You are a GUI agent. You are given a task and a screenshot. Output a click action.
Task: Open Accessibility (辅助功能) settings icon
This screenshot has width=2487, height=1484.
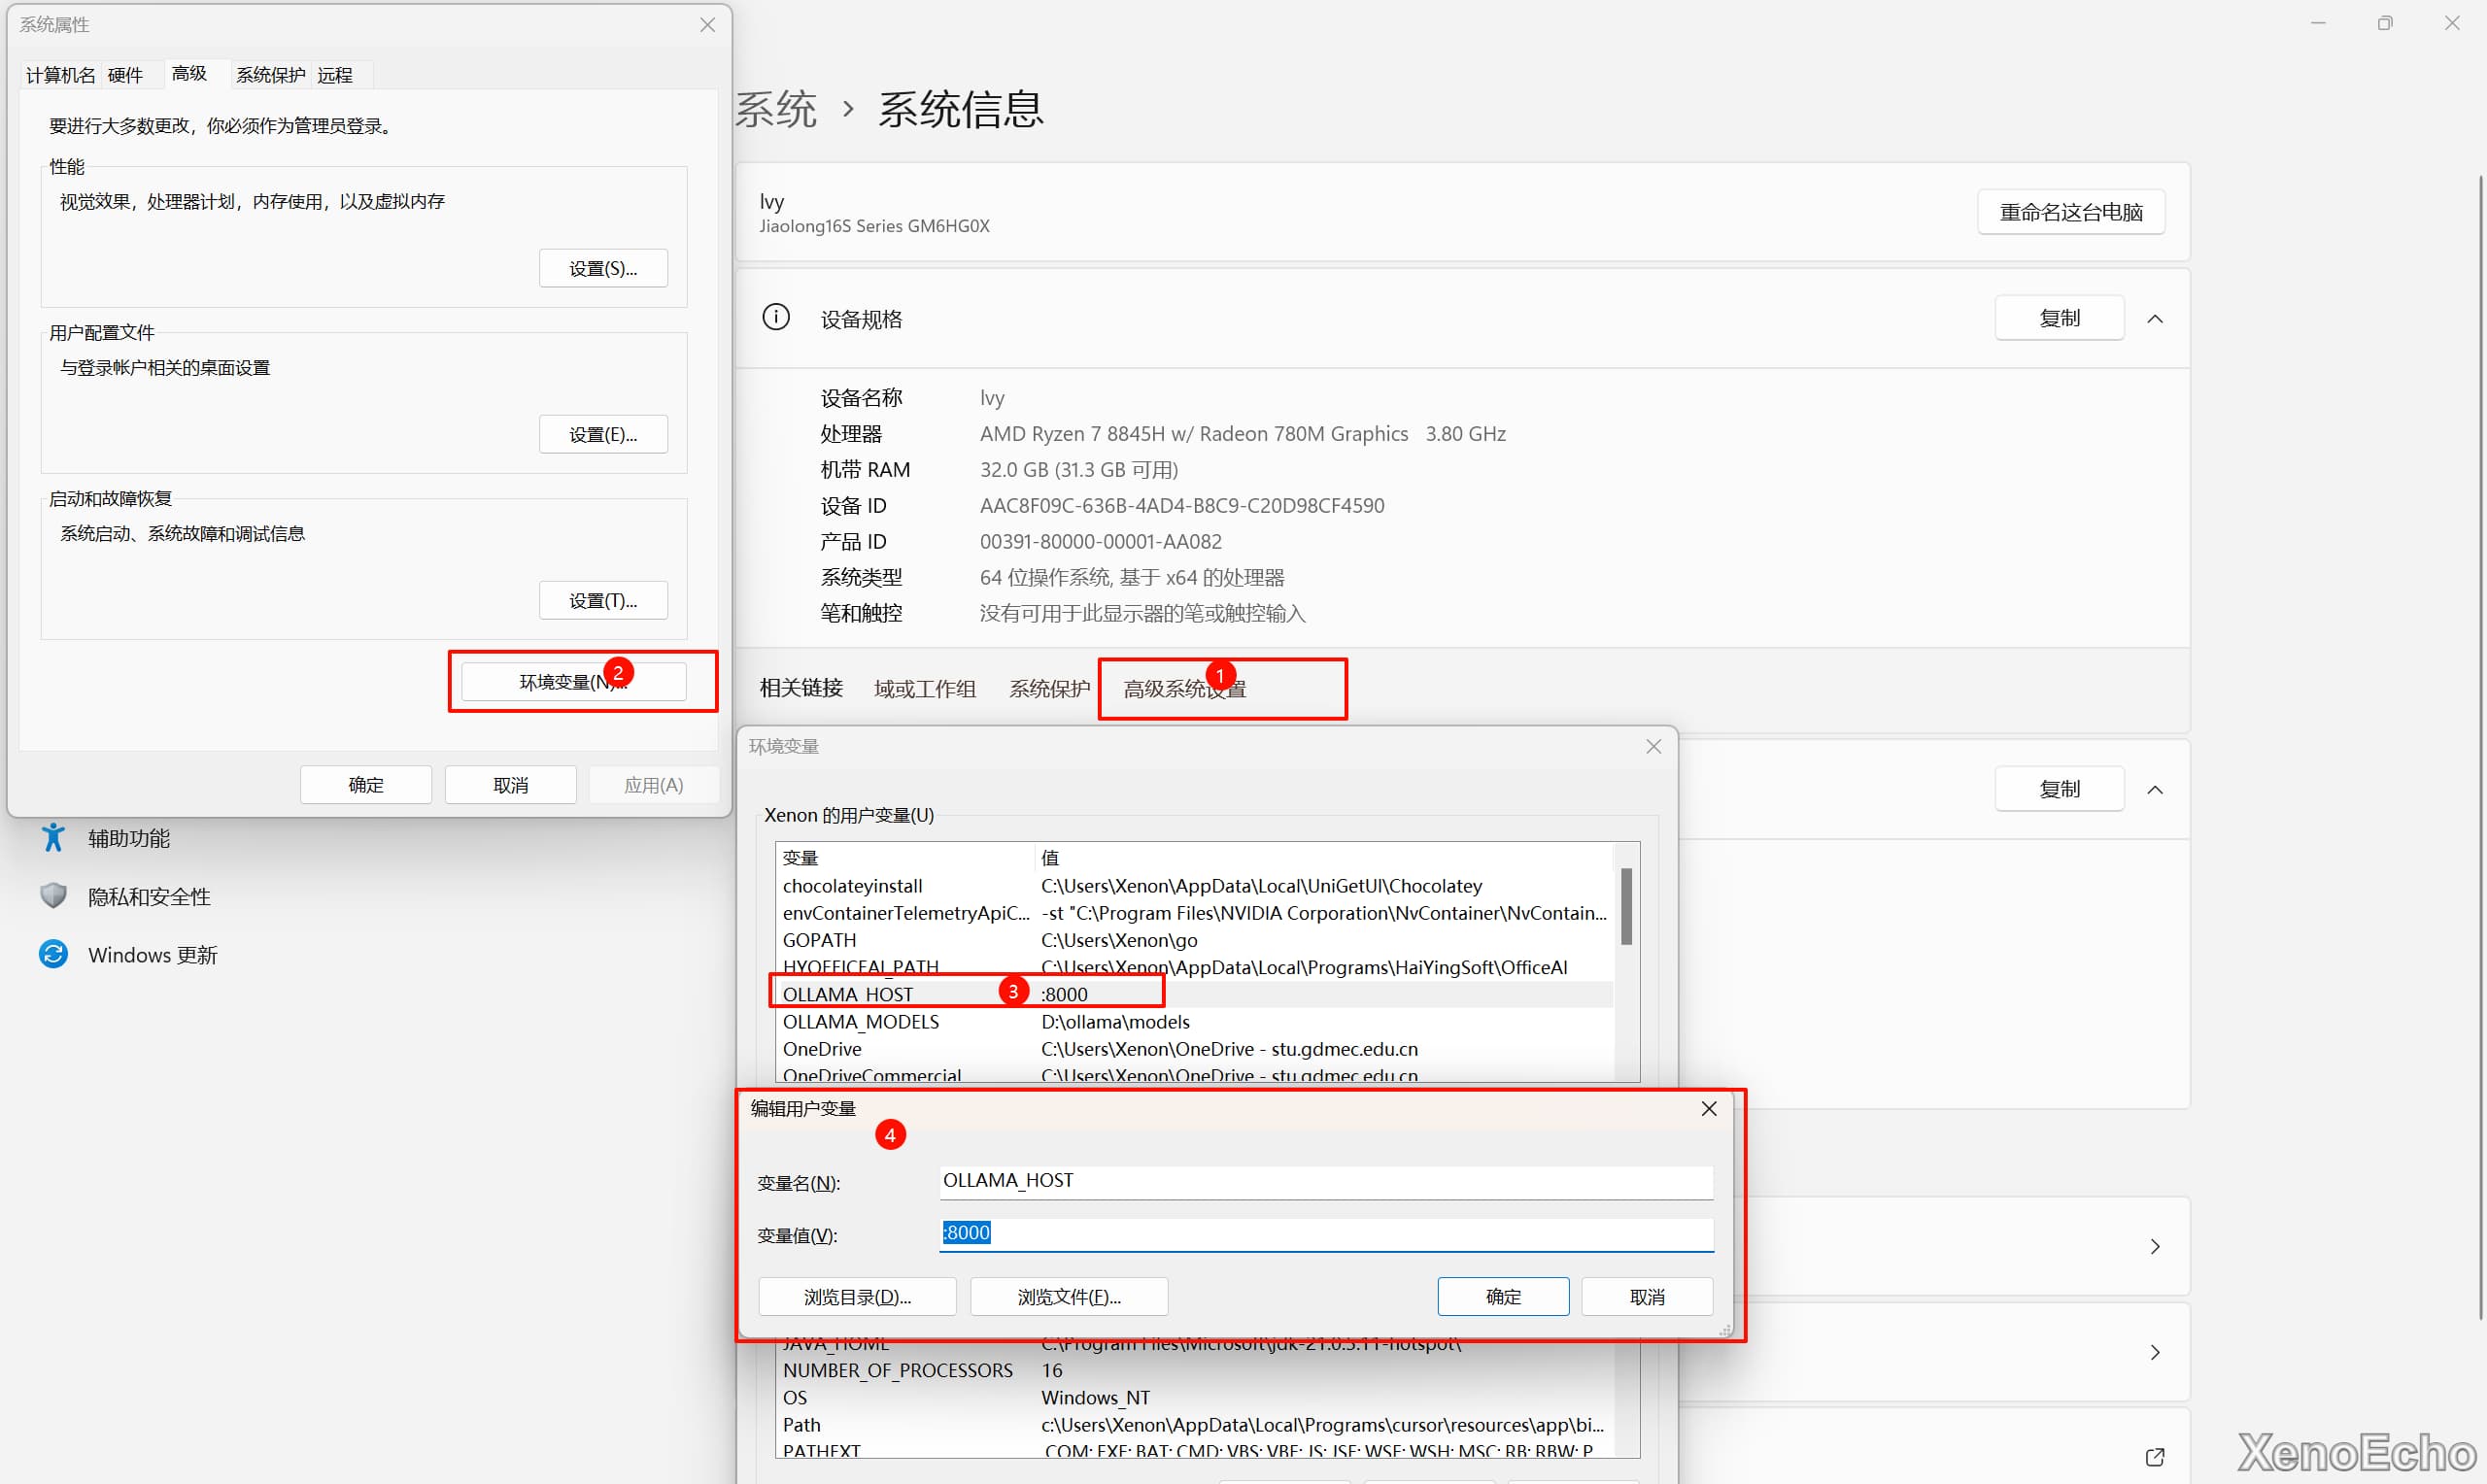(x=53, y=838)
